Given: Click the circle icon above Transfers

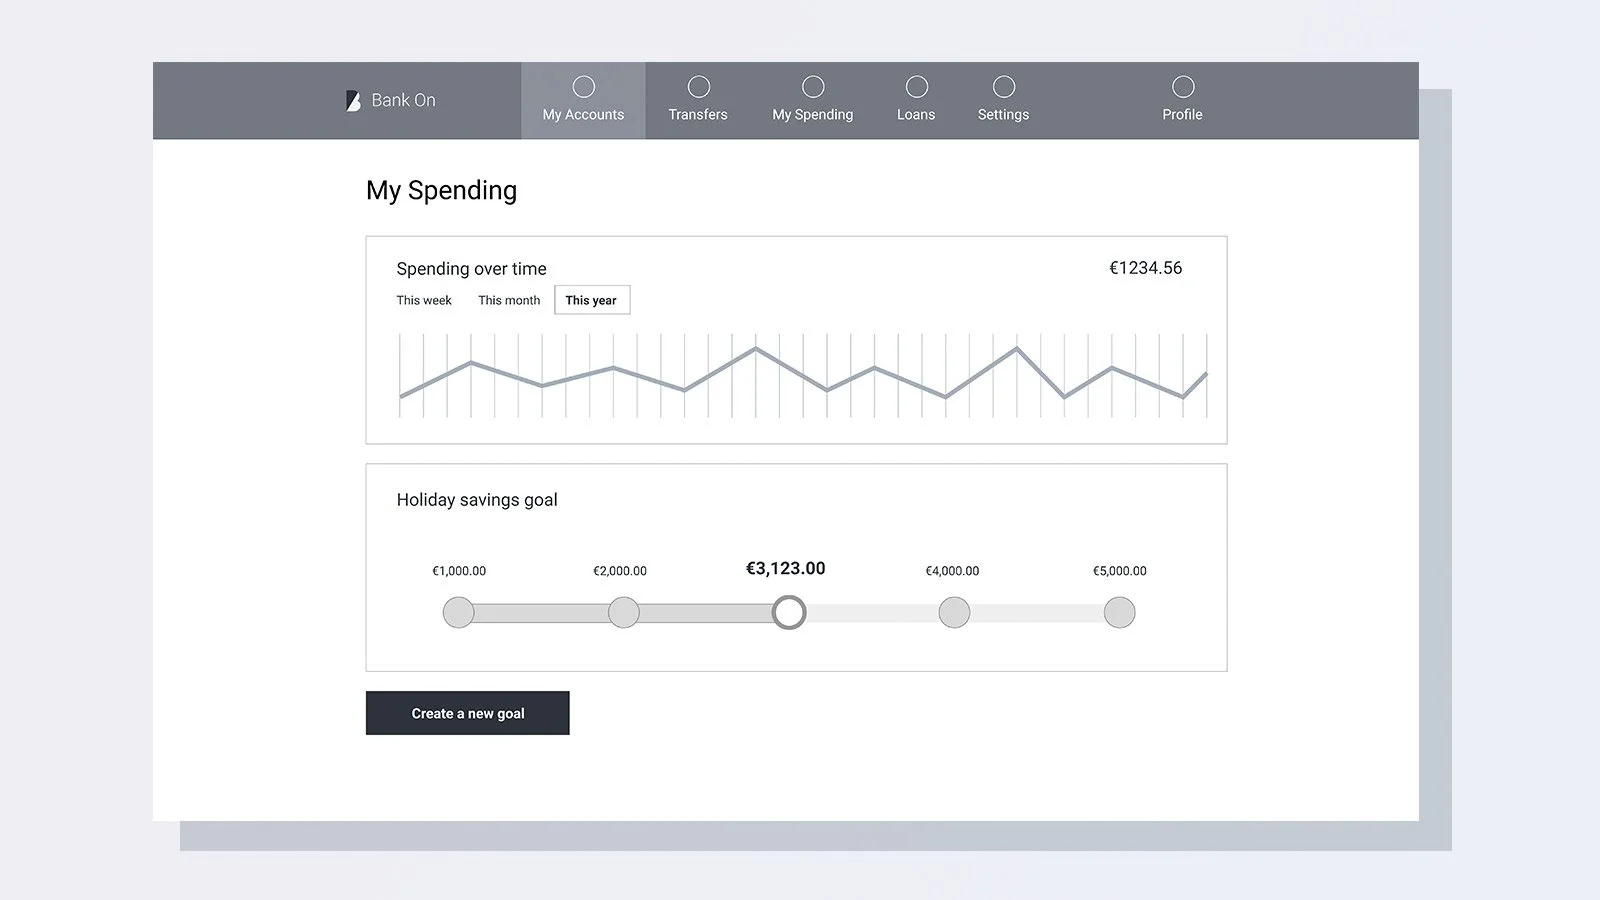Looking at the screenshot, I should (699, 87).
